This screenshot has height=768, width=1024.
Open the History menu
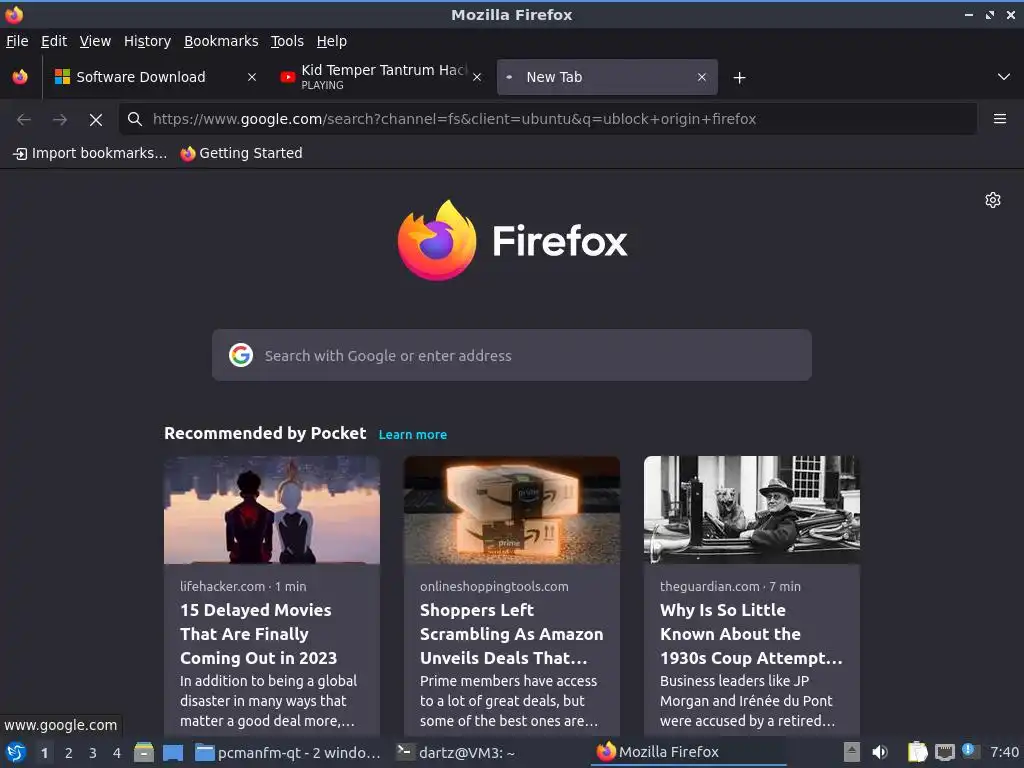[147, 41]
